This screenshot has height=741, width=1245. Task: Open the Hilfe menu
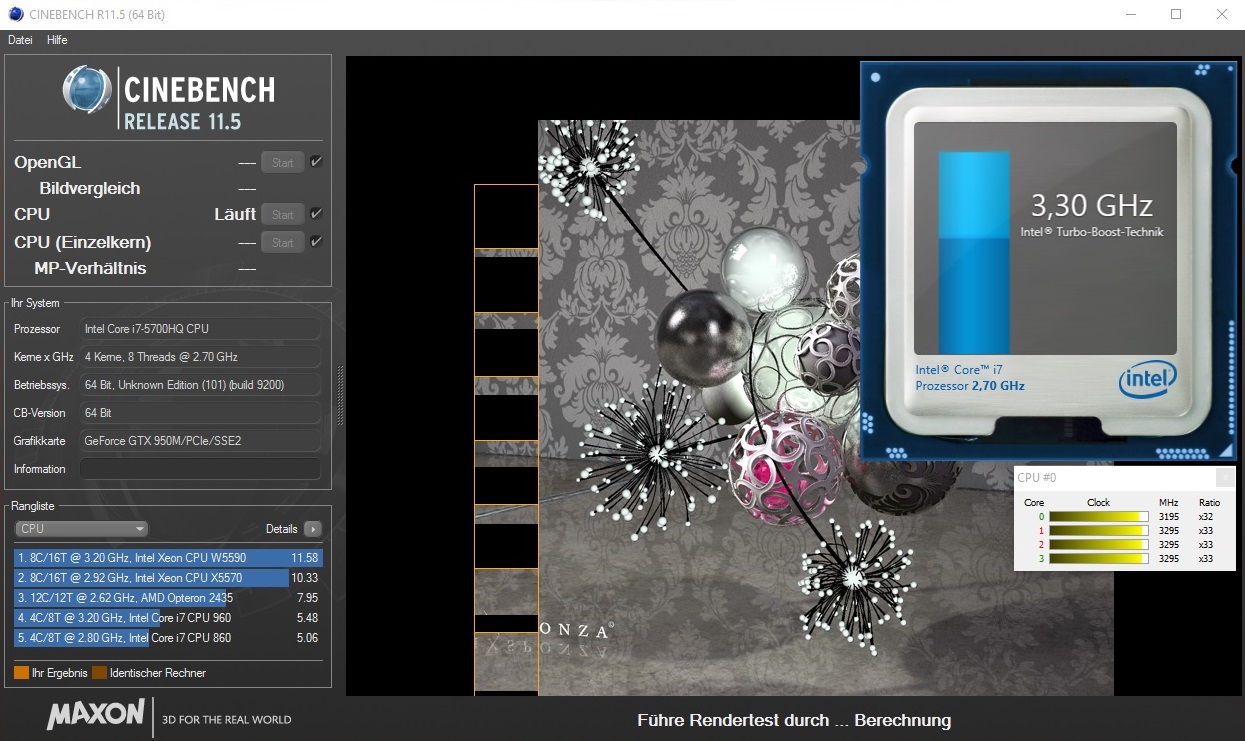pyautogui.click(x=57, y=40)
